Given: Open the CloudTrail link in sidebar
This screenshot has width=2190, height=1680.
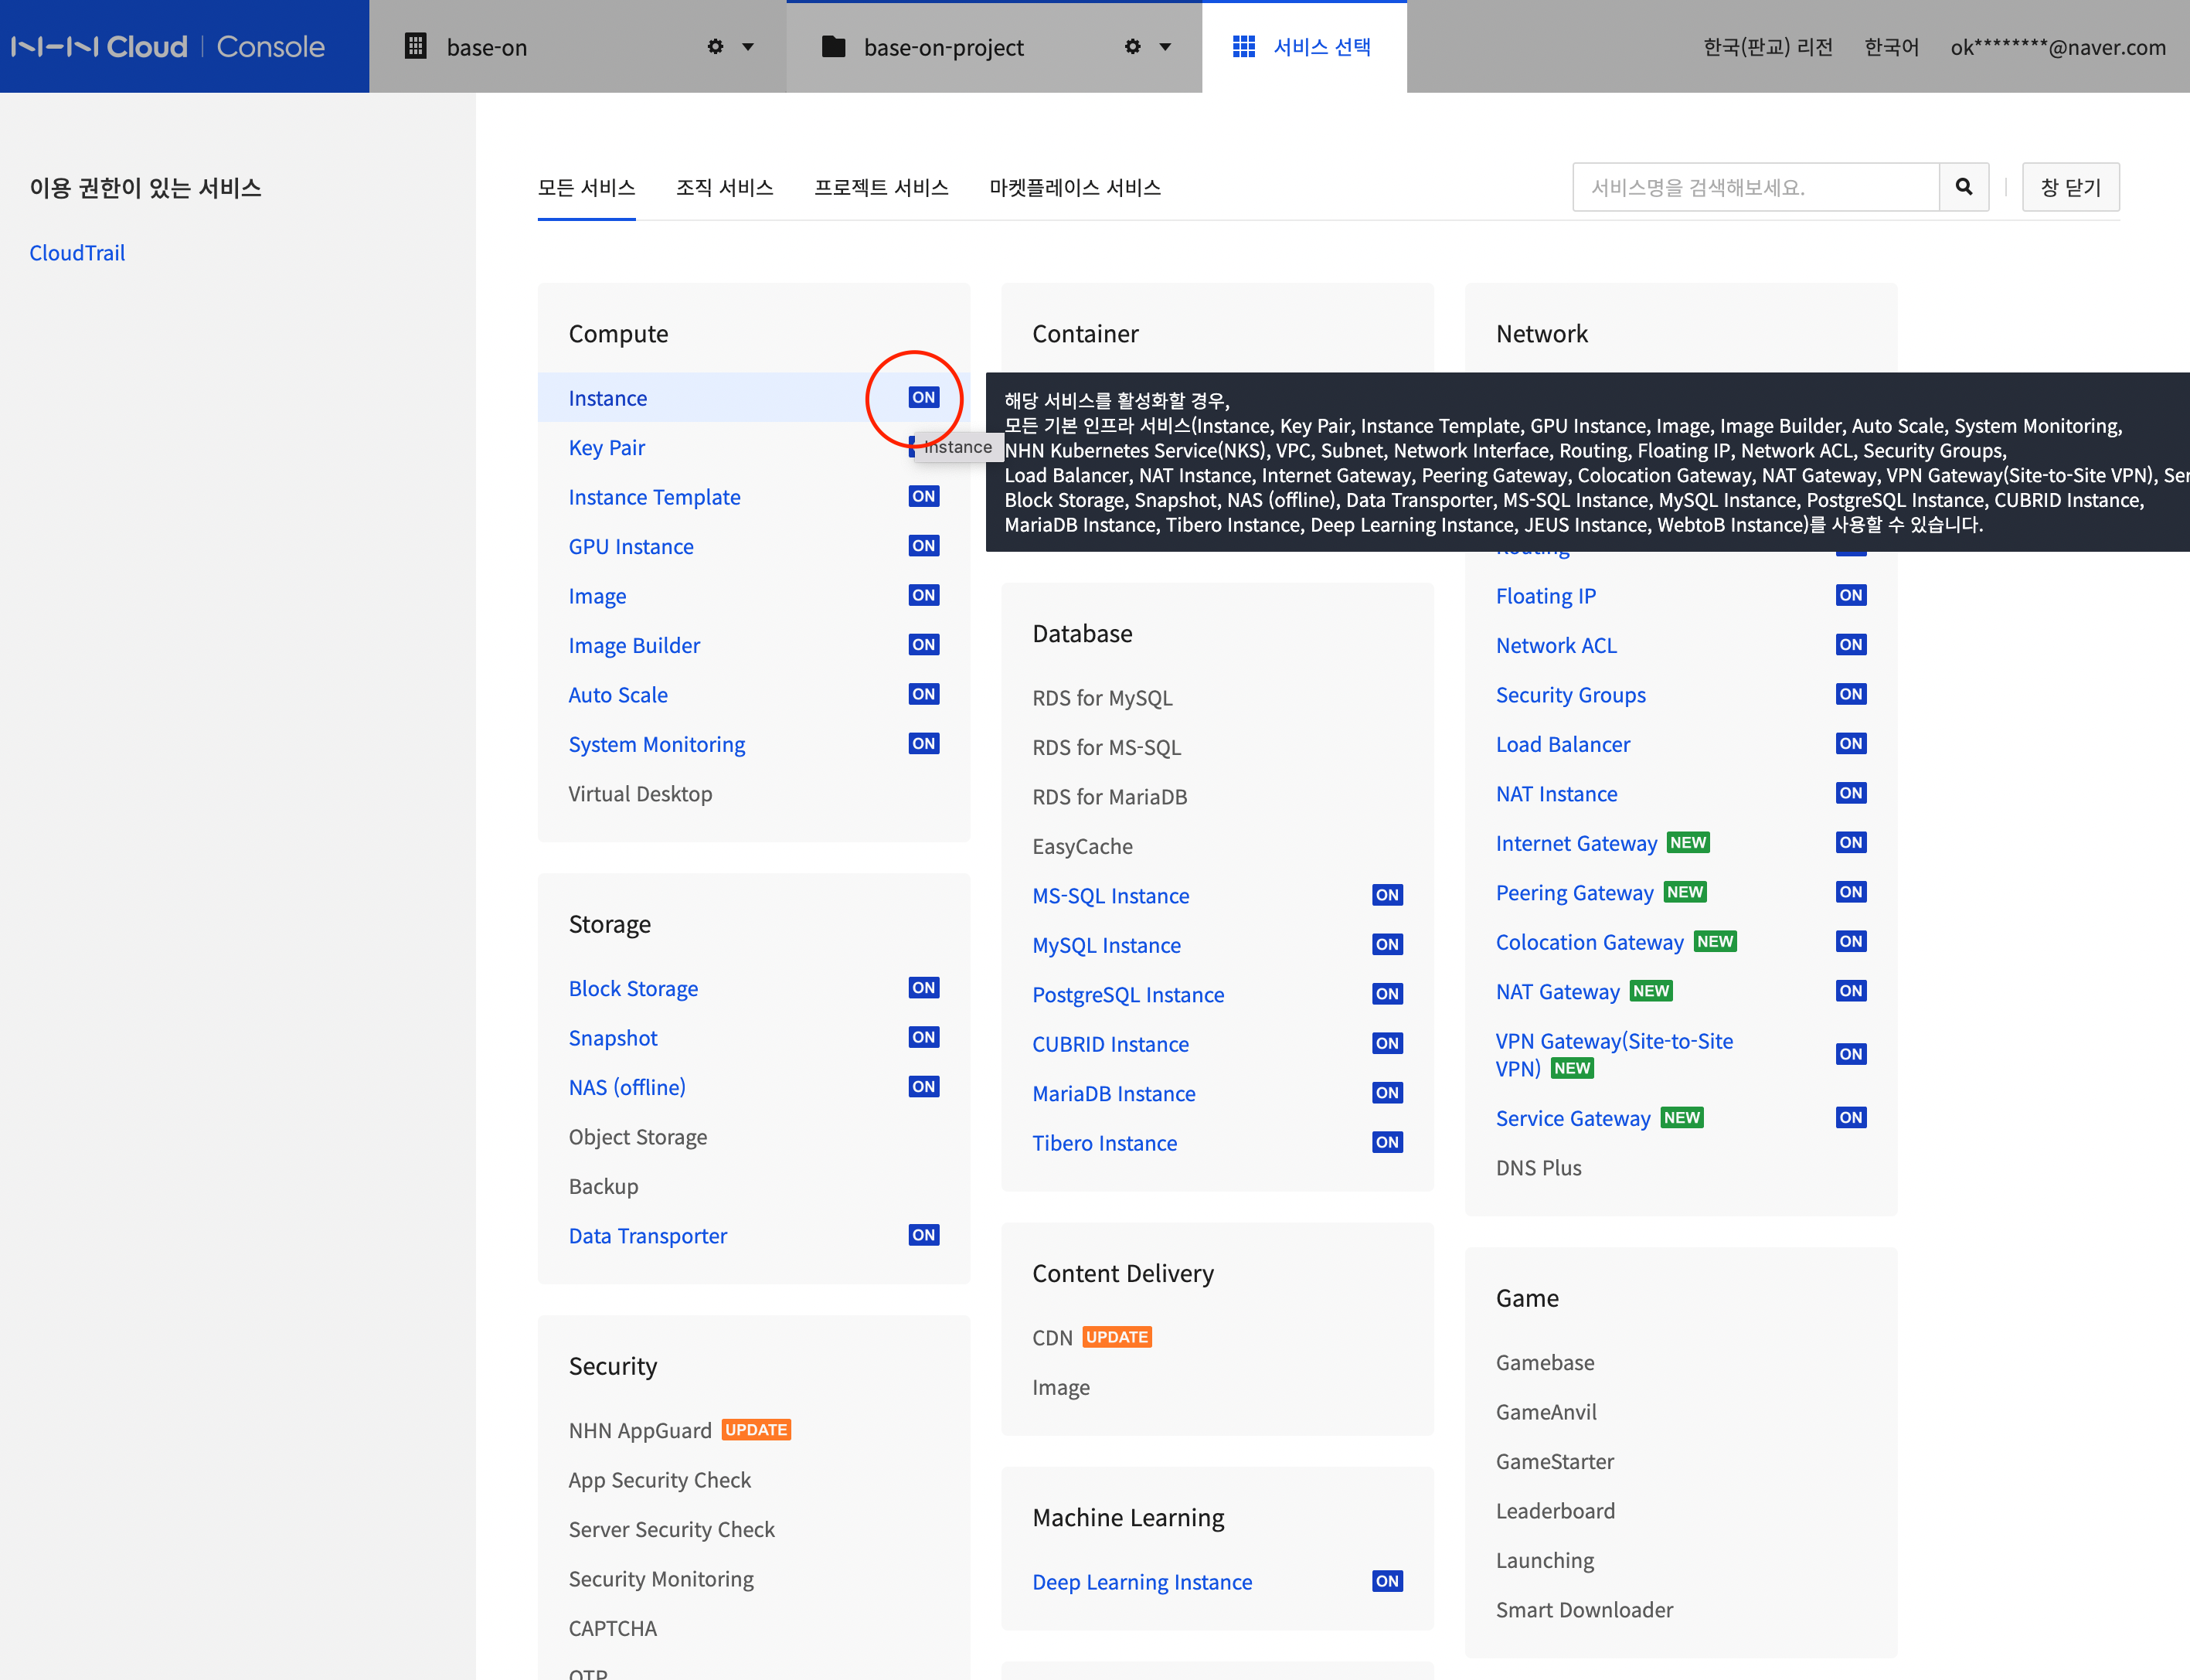Looking at the screenshot, I should click(77, 253).
